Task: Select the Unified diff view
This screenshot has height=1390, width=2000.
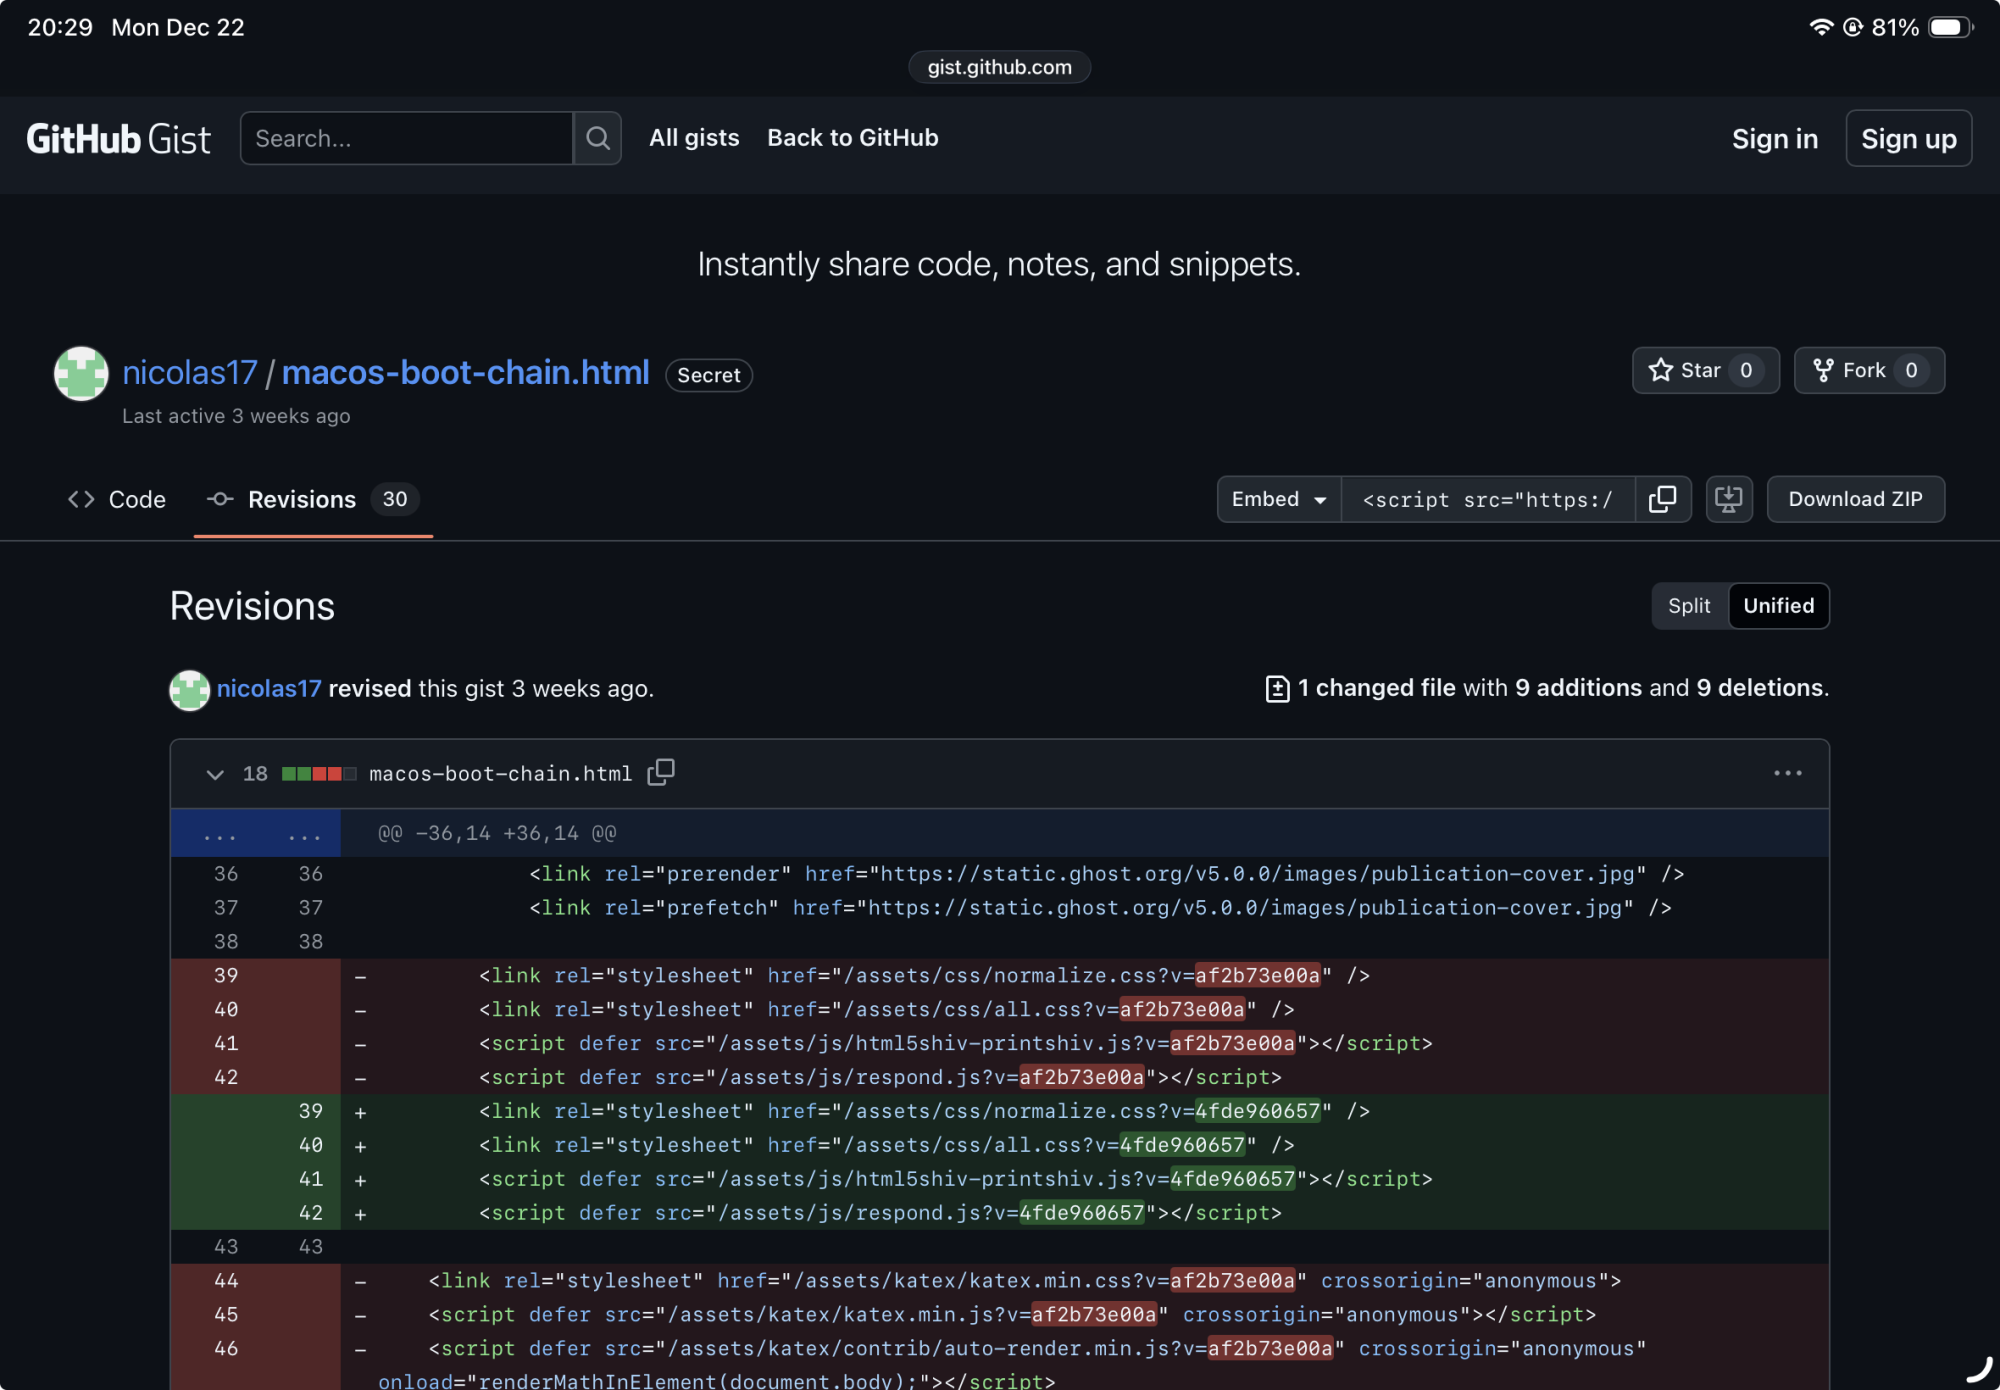Action: point(1778,606)
